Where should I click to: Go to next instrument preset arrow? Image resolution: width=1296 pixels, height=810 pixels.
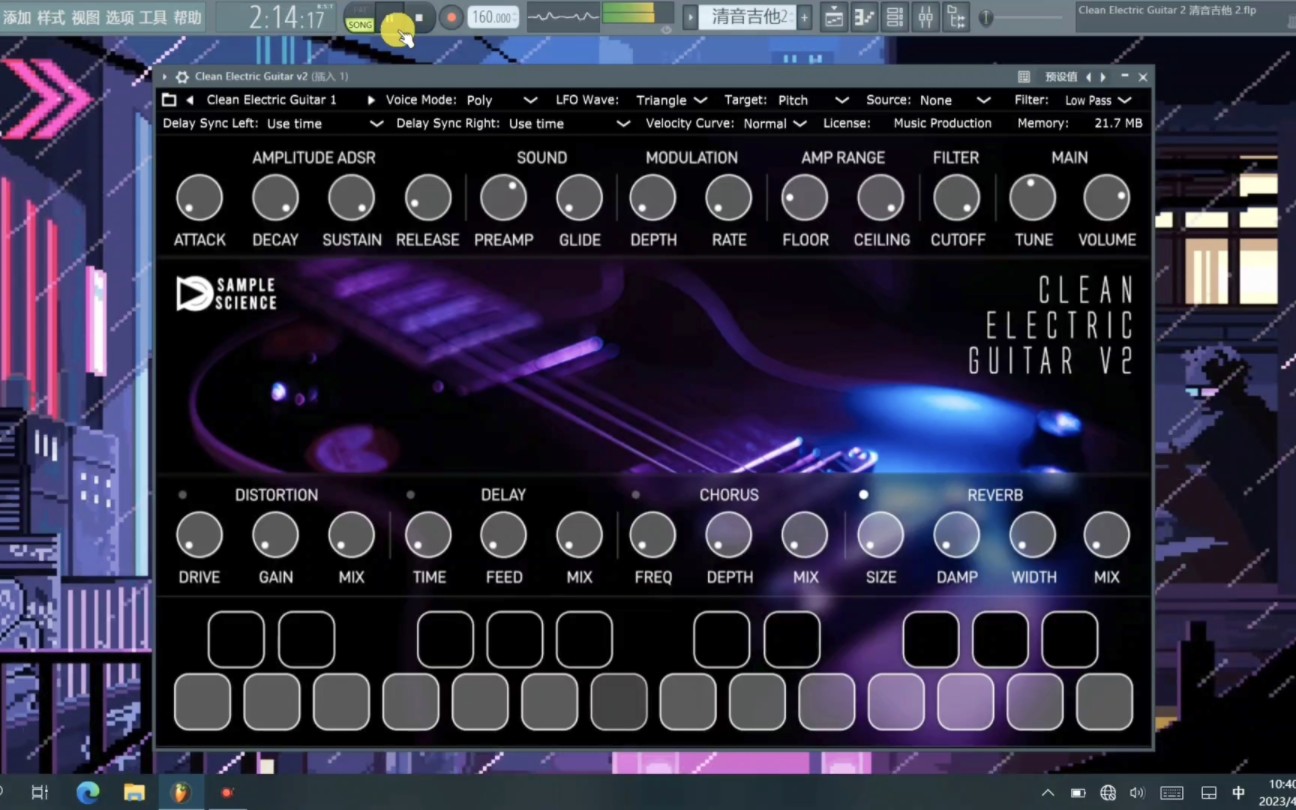click(371, 100)
